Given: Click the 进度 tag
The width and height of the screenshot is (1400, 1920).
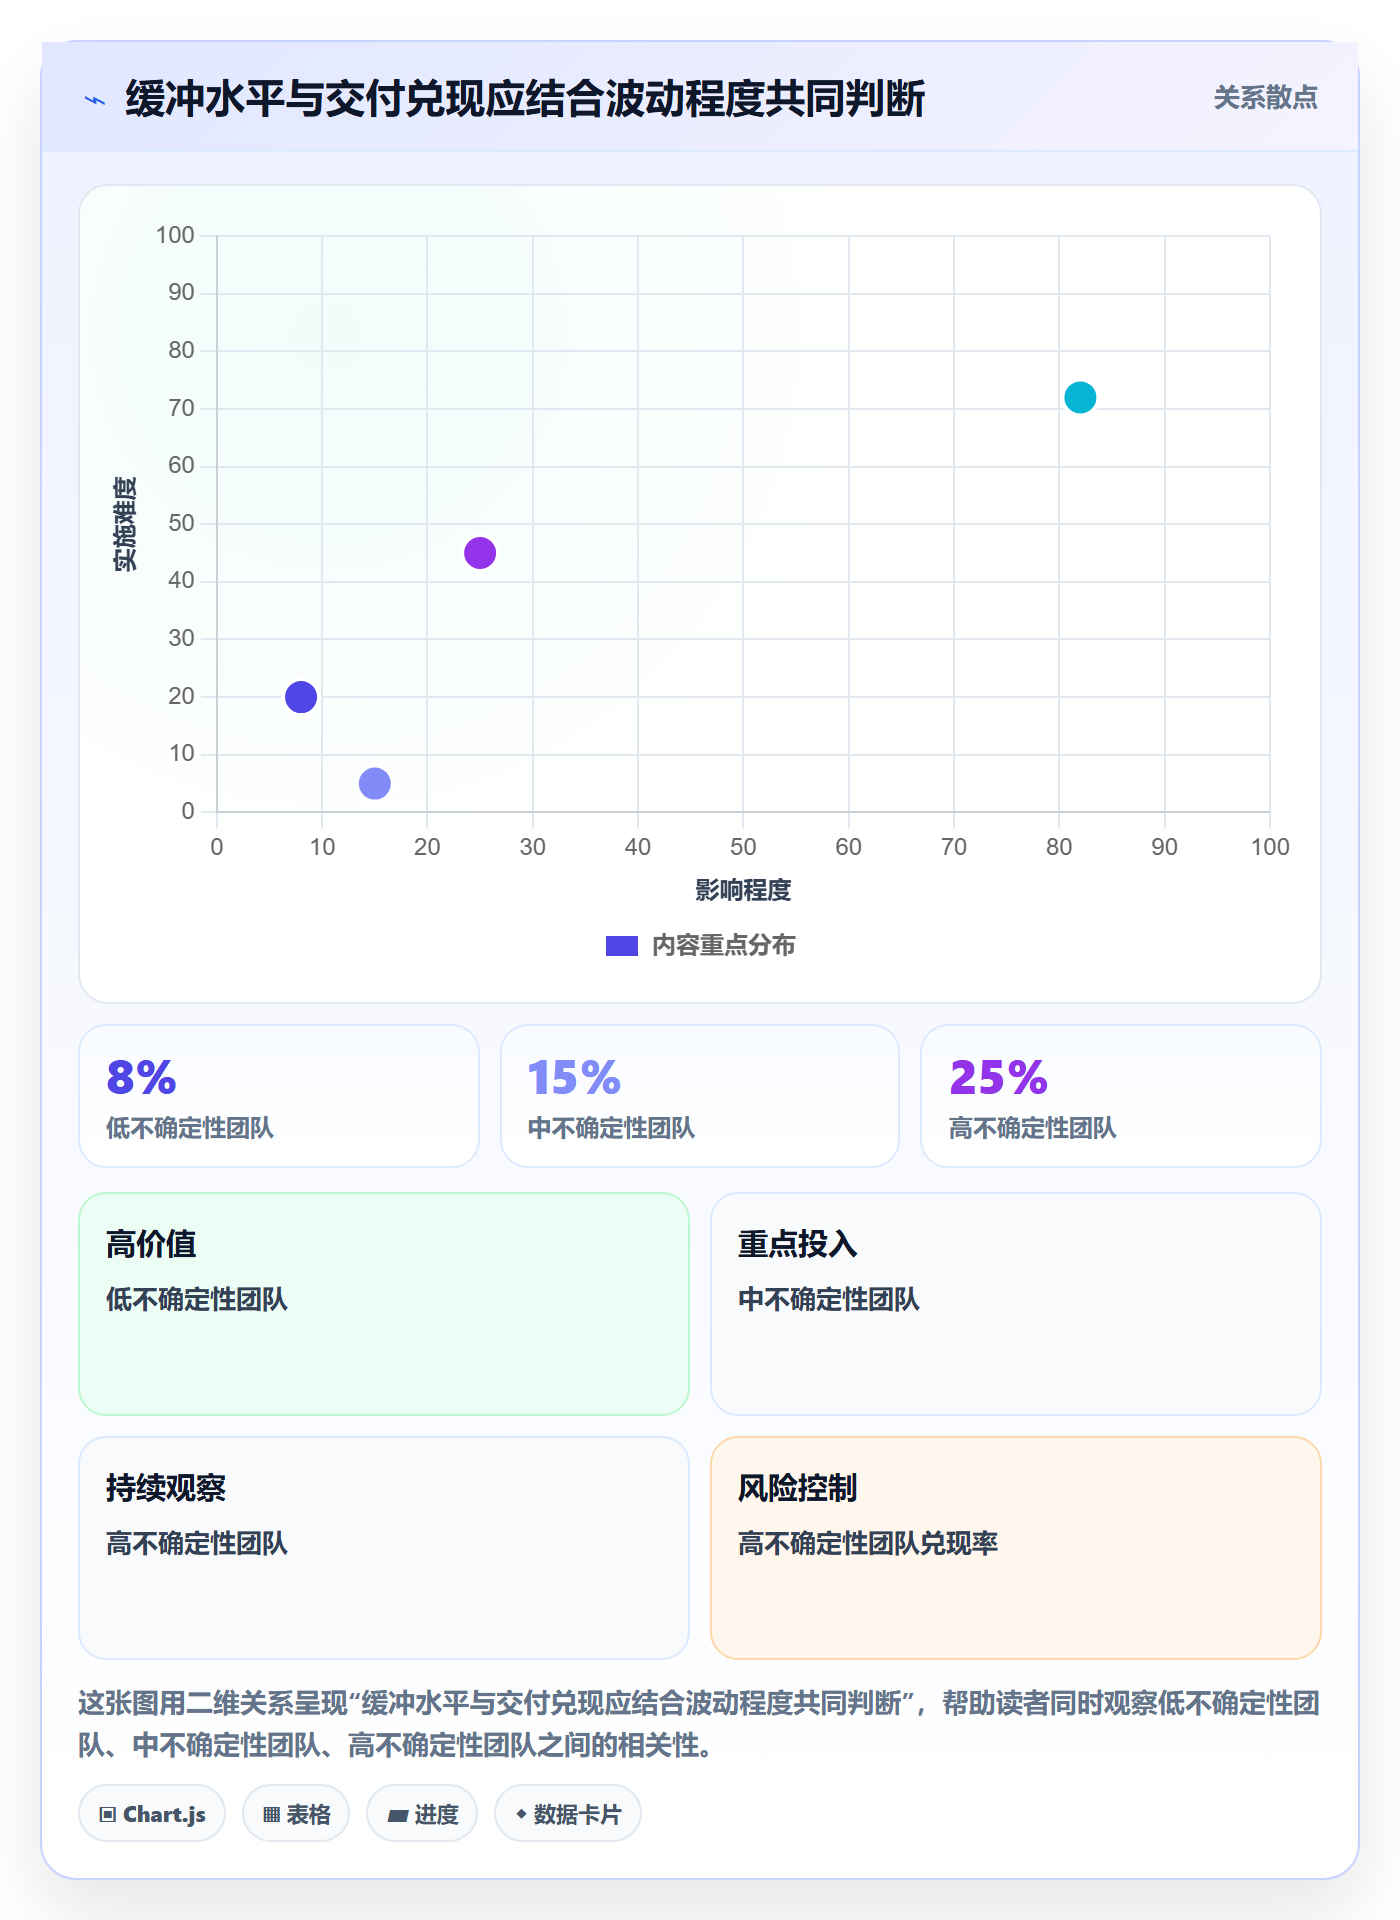Looking at the screenshot, I should [422, 1814].
